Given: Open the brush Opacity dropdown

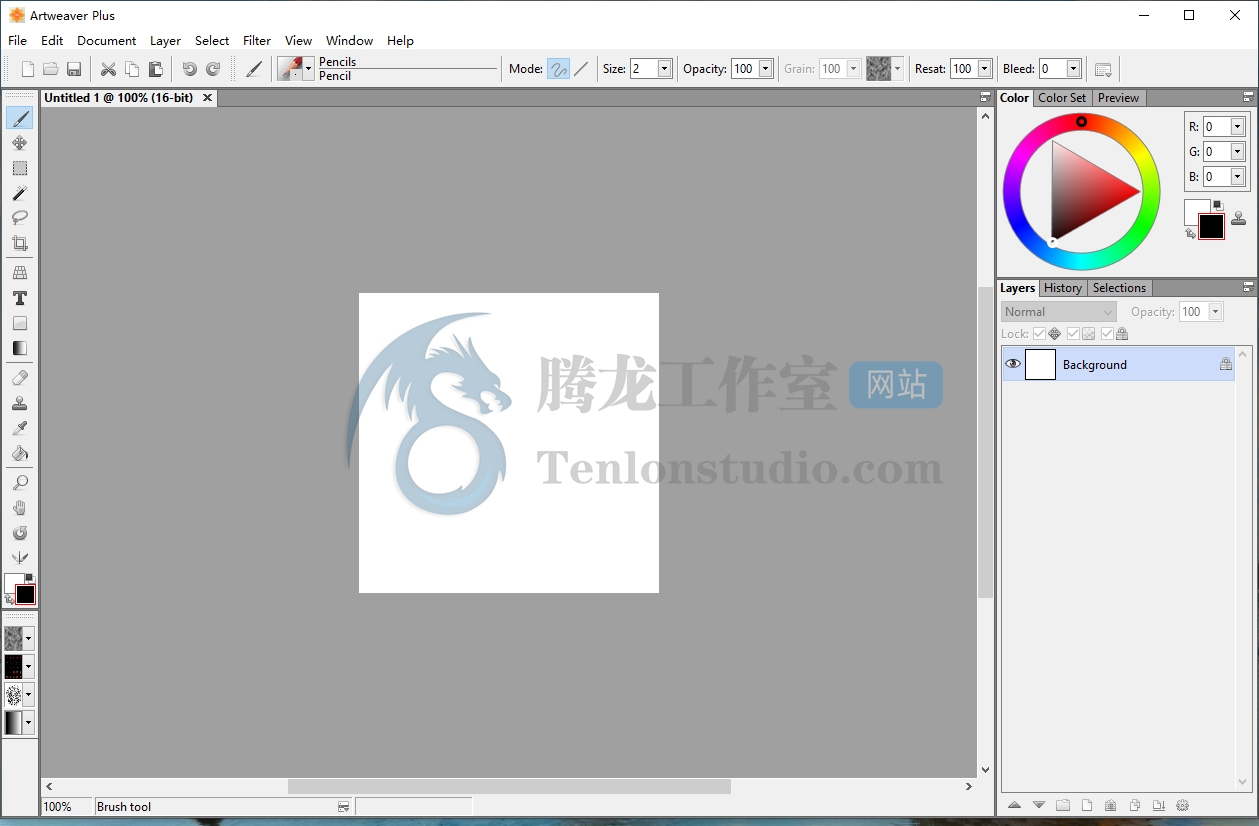Looking at the screenshot, I should pos(766,69).
